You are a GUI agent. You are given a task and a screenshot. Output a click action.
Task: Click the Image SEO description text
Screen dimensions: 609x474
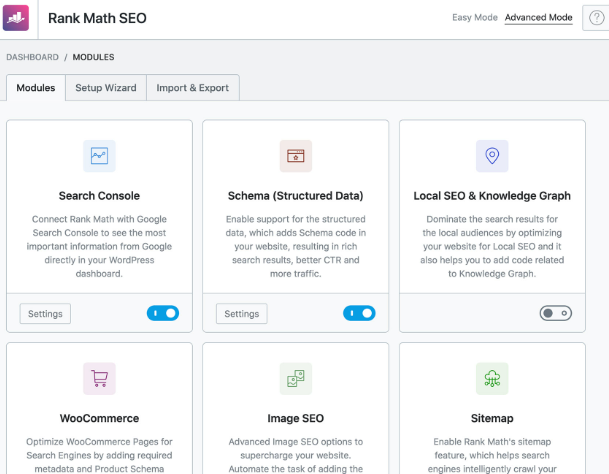click(296, 455)
